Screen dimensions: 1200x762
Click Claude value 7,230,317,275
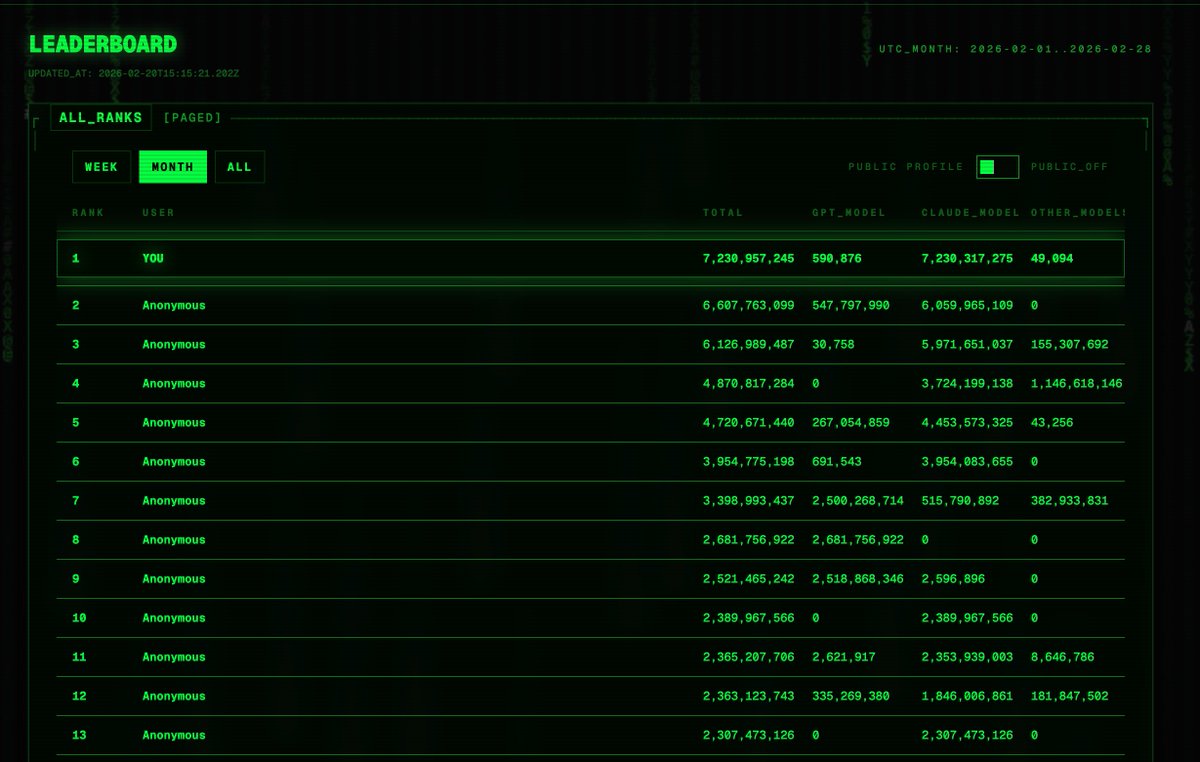coord(967,258)
